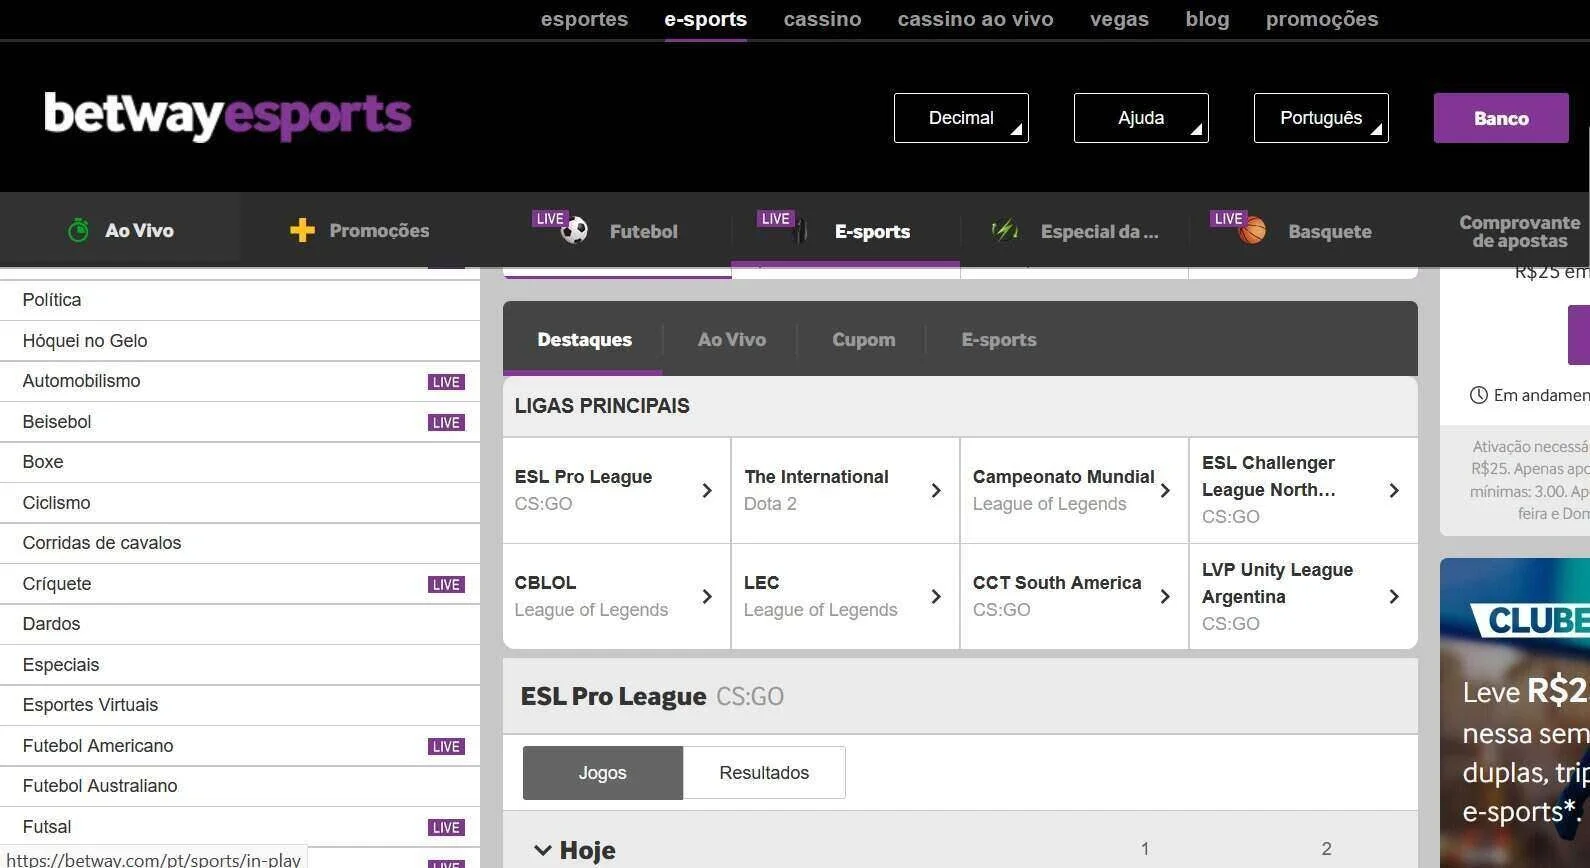Open Especiais in sports list

point(240,665)
